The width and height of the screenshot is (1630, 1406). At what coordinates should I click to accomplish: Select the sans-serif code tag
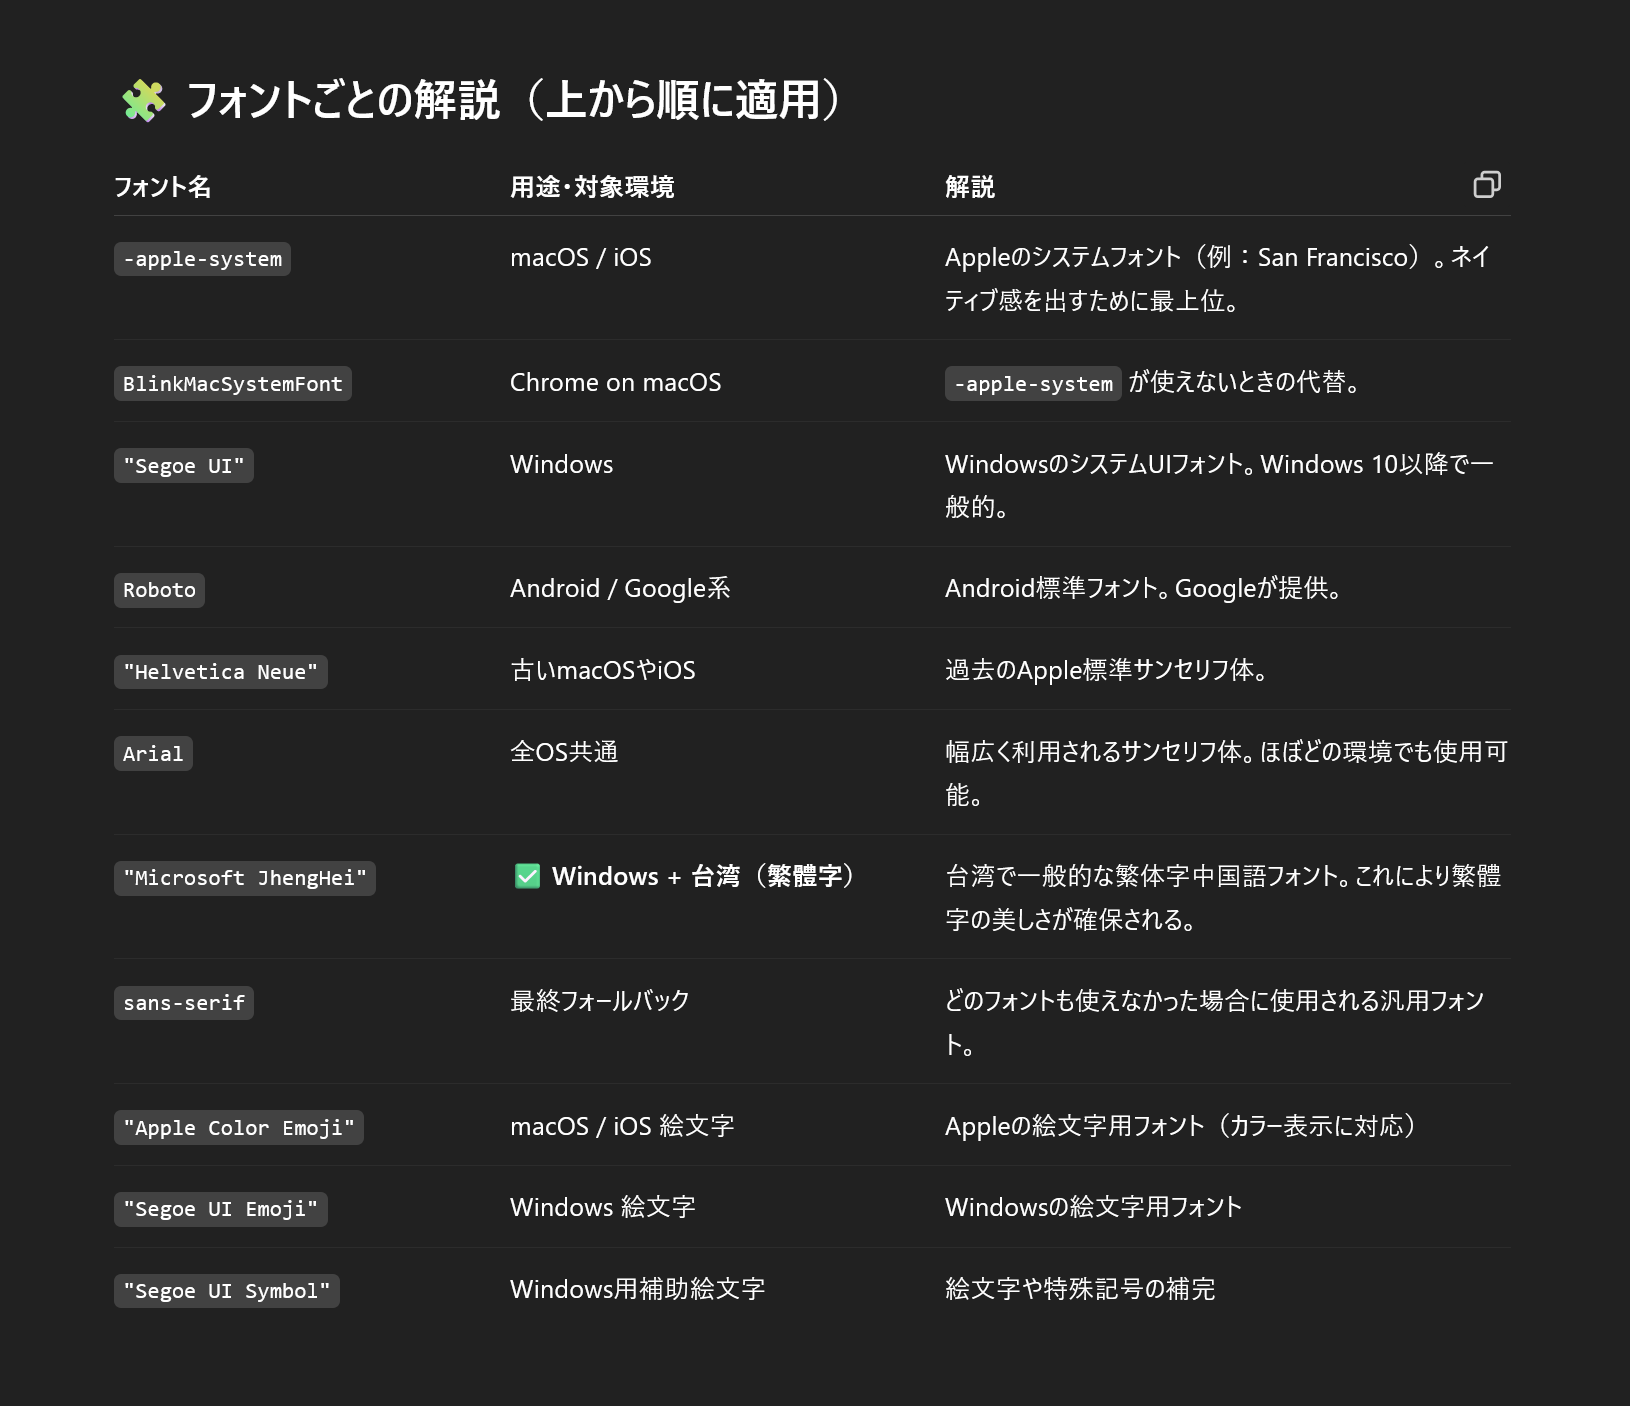(x=184, y=1003)
